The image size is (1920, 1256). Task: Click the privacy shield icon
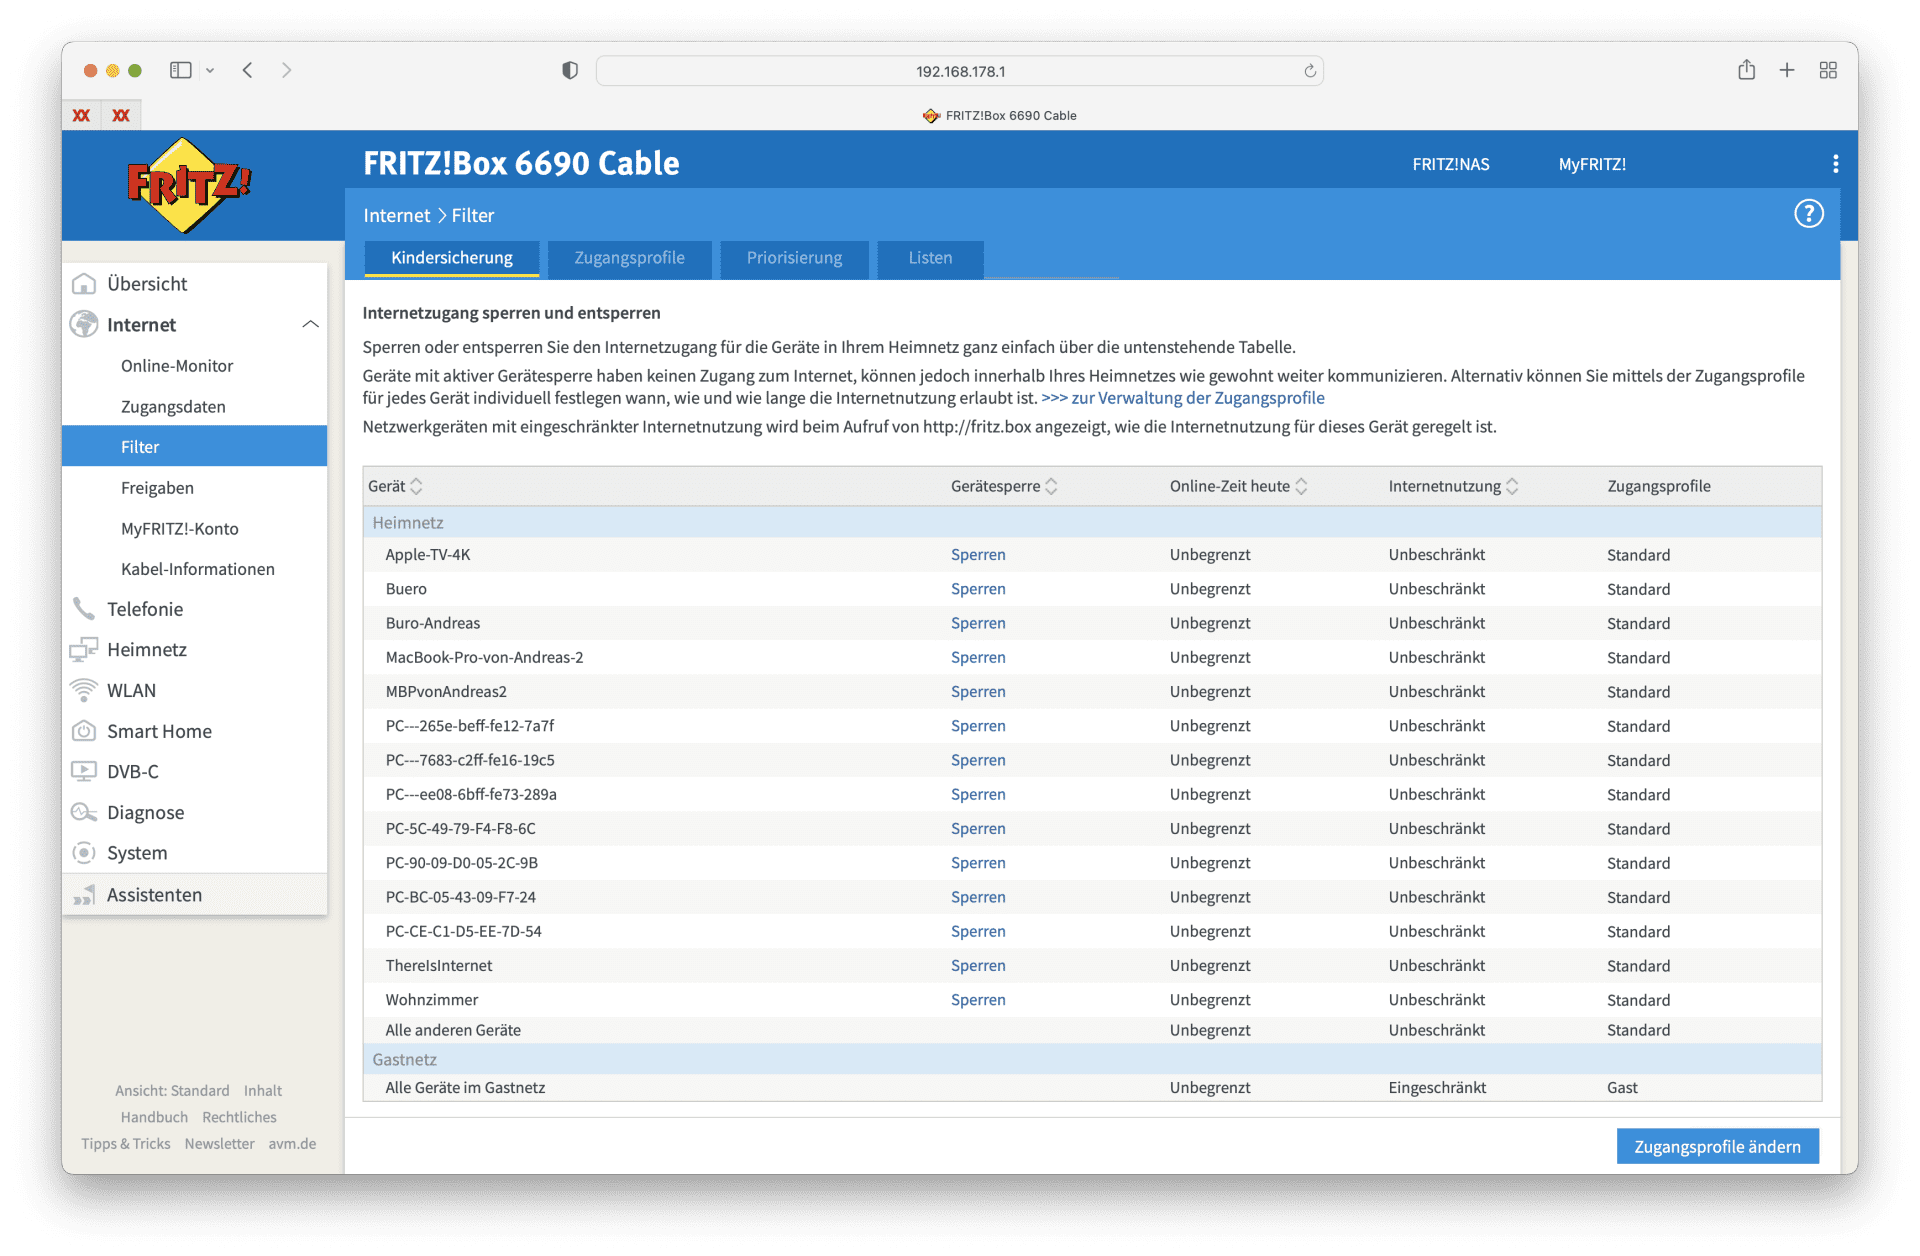[x=570, y=71]
